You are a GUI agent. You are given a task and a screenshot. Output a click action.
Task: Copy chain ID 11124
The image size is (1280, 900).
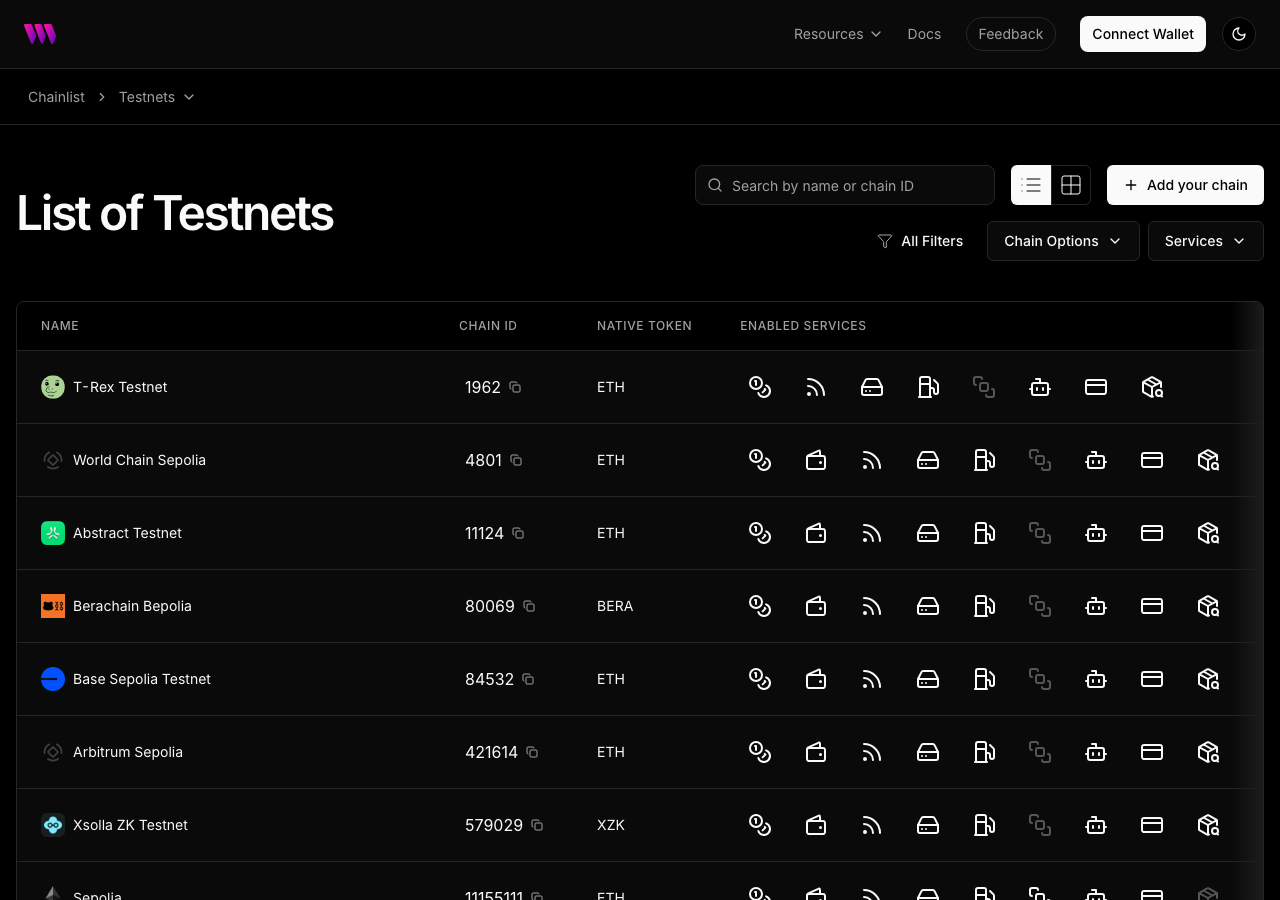point(518,533)
